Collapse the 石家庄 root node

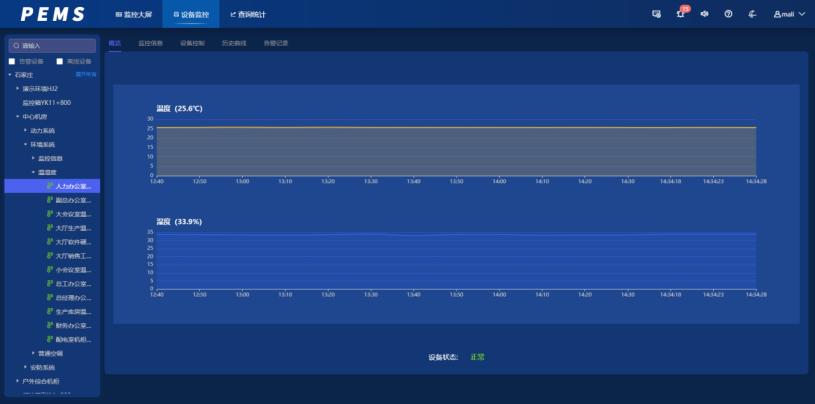pyautogui.click(x=10, y=75)
